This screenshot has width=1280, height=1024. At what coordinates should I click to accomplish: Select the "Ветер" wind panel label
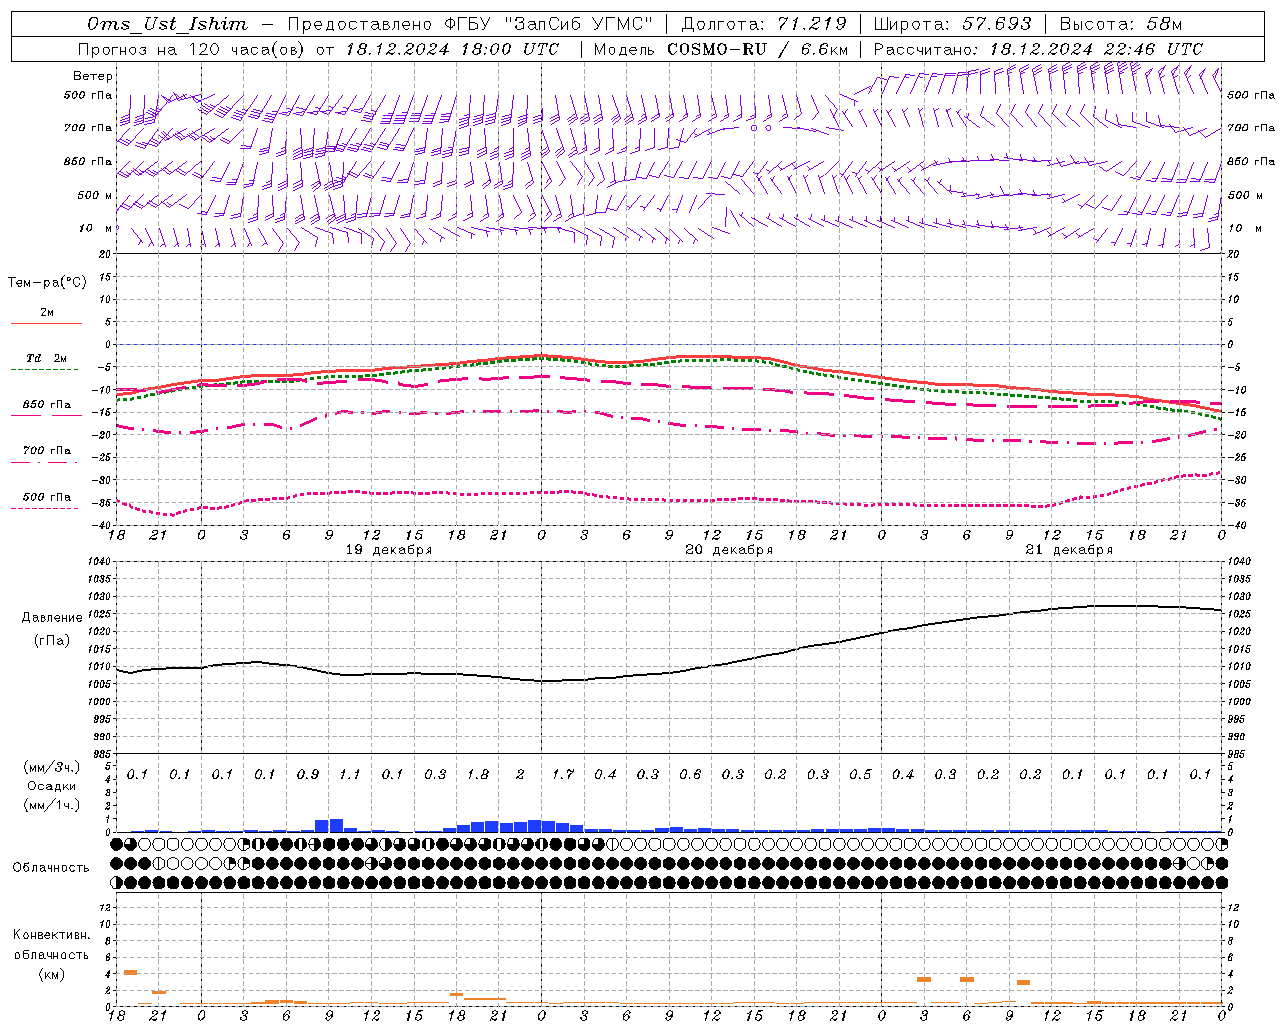click(x=93, y=76)
